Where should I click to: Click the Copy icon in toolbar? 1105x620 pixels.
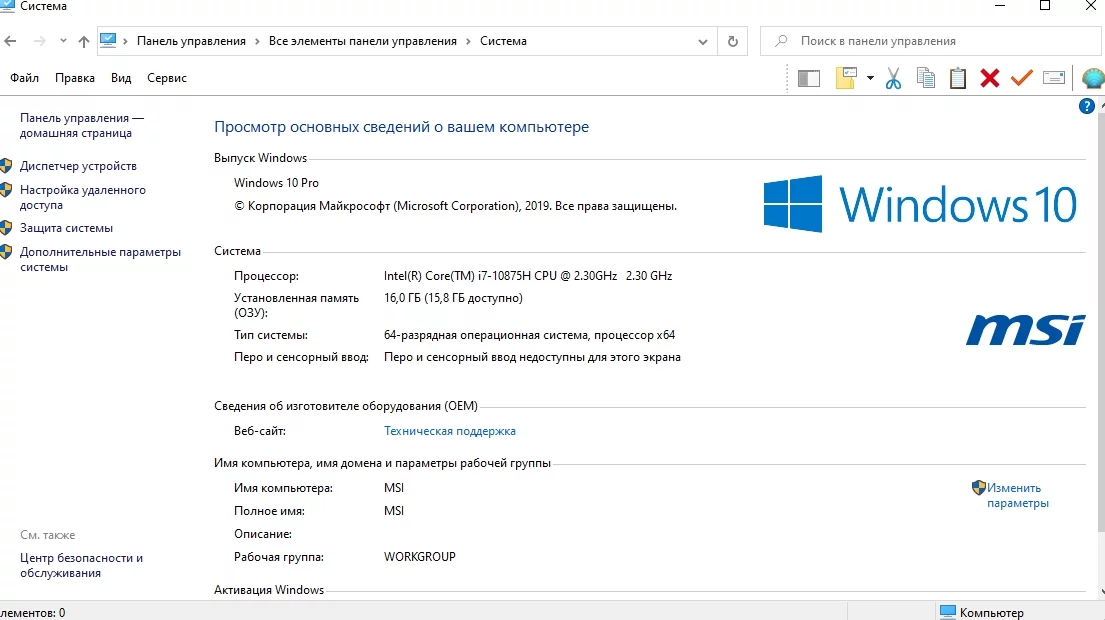pos(926,78)
